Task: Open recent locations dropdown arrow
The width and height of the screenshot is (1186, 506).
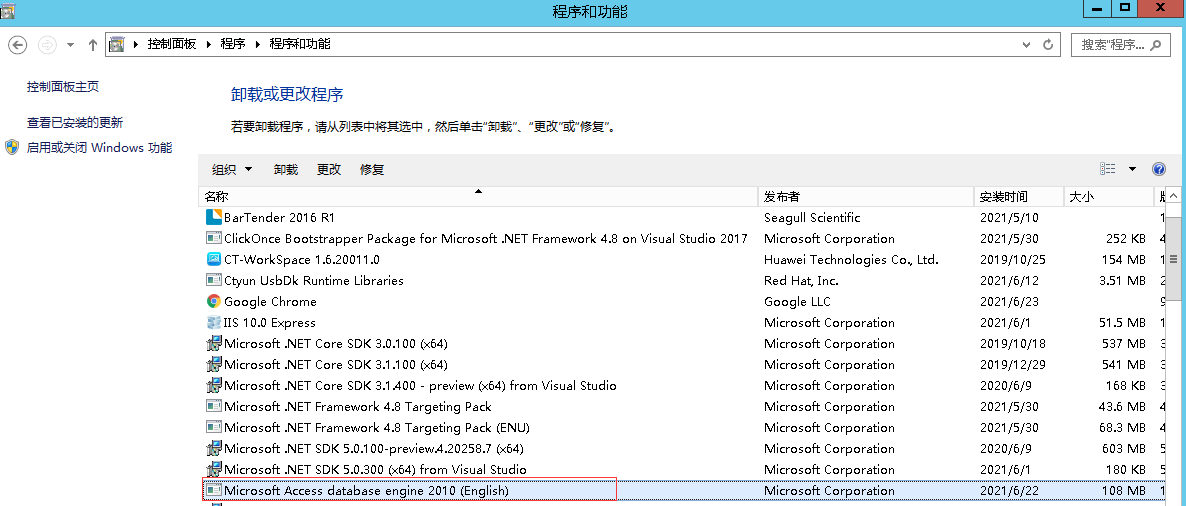Action: [x=70, y=45]
